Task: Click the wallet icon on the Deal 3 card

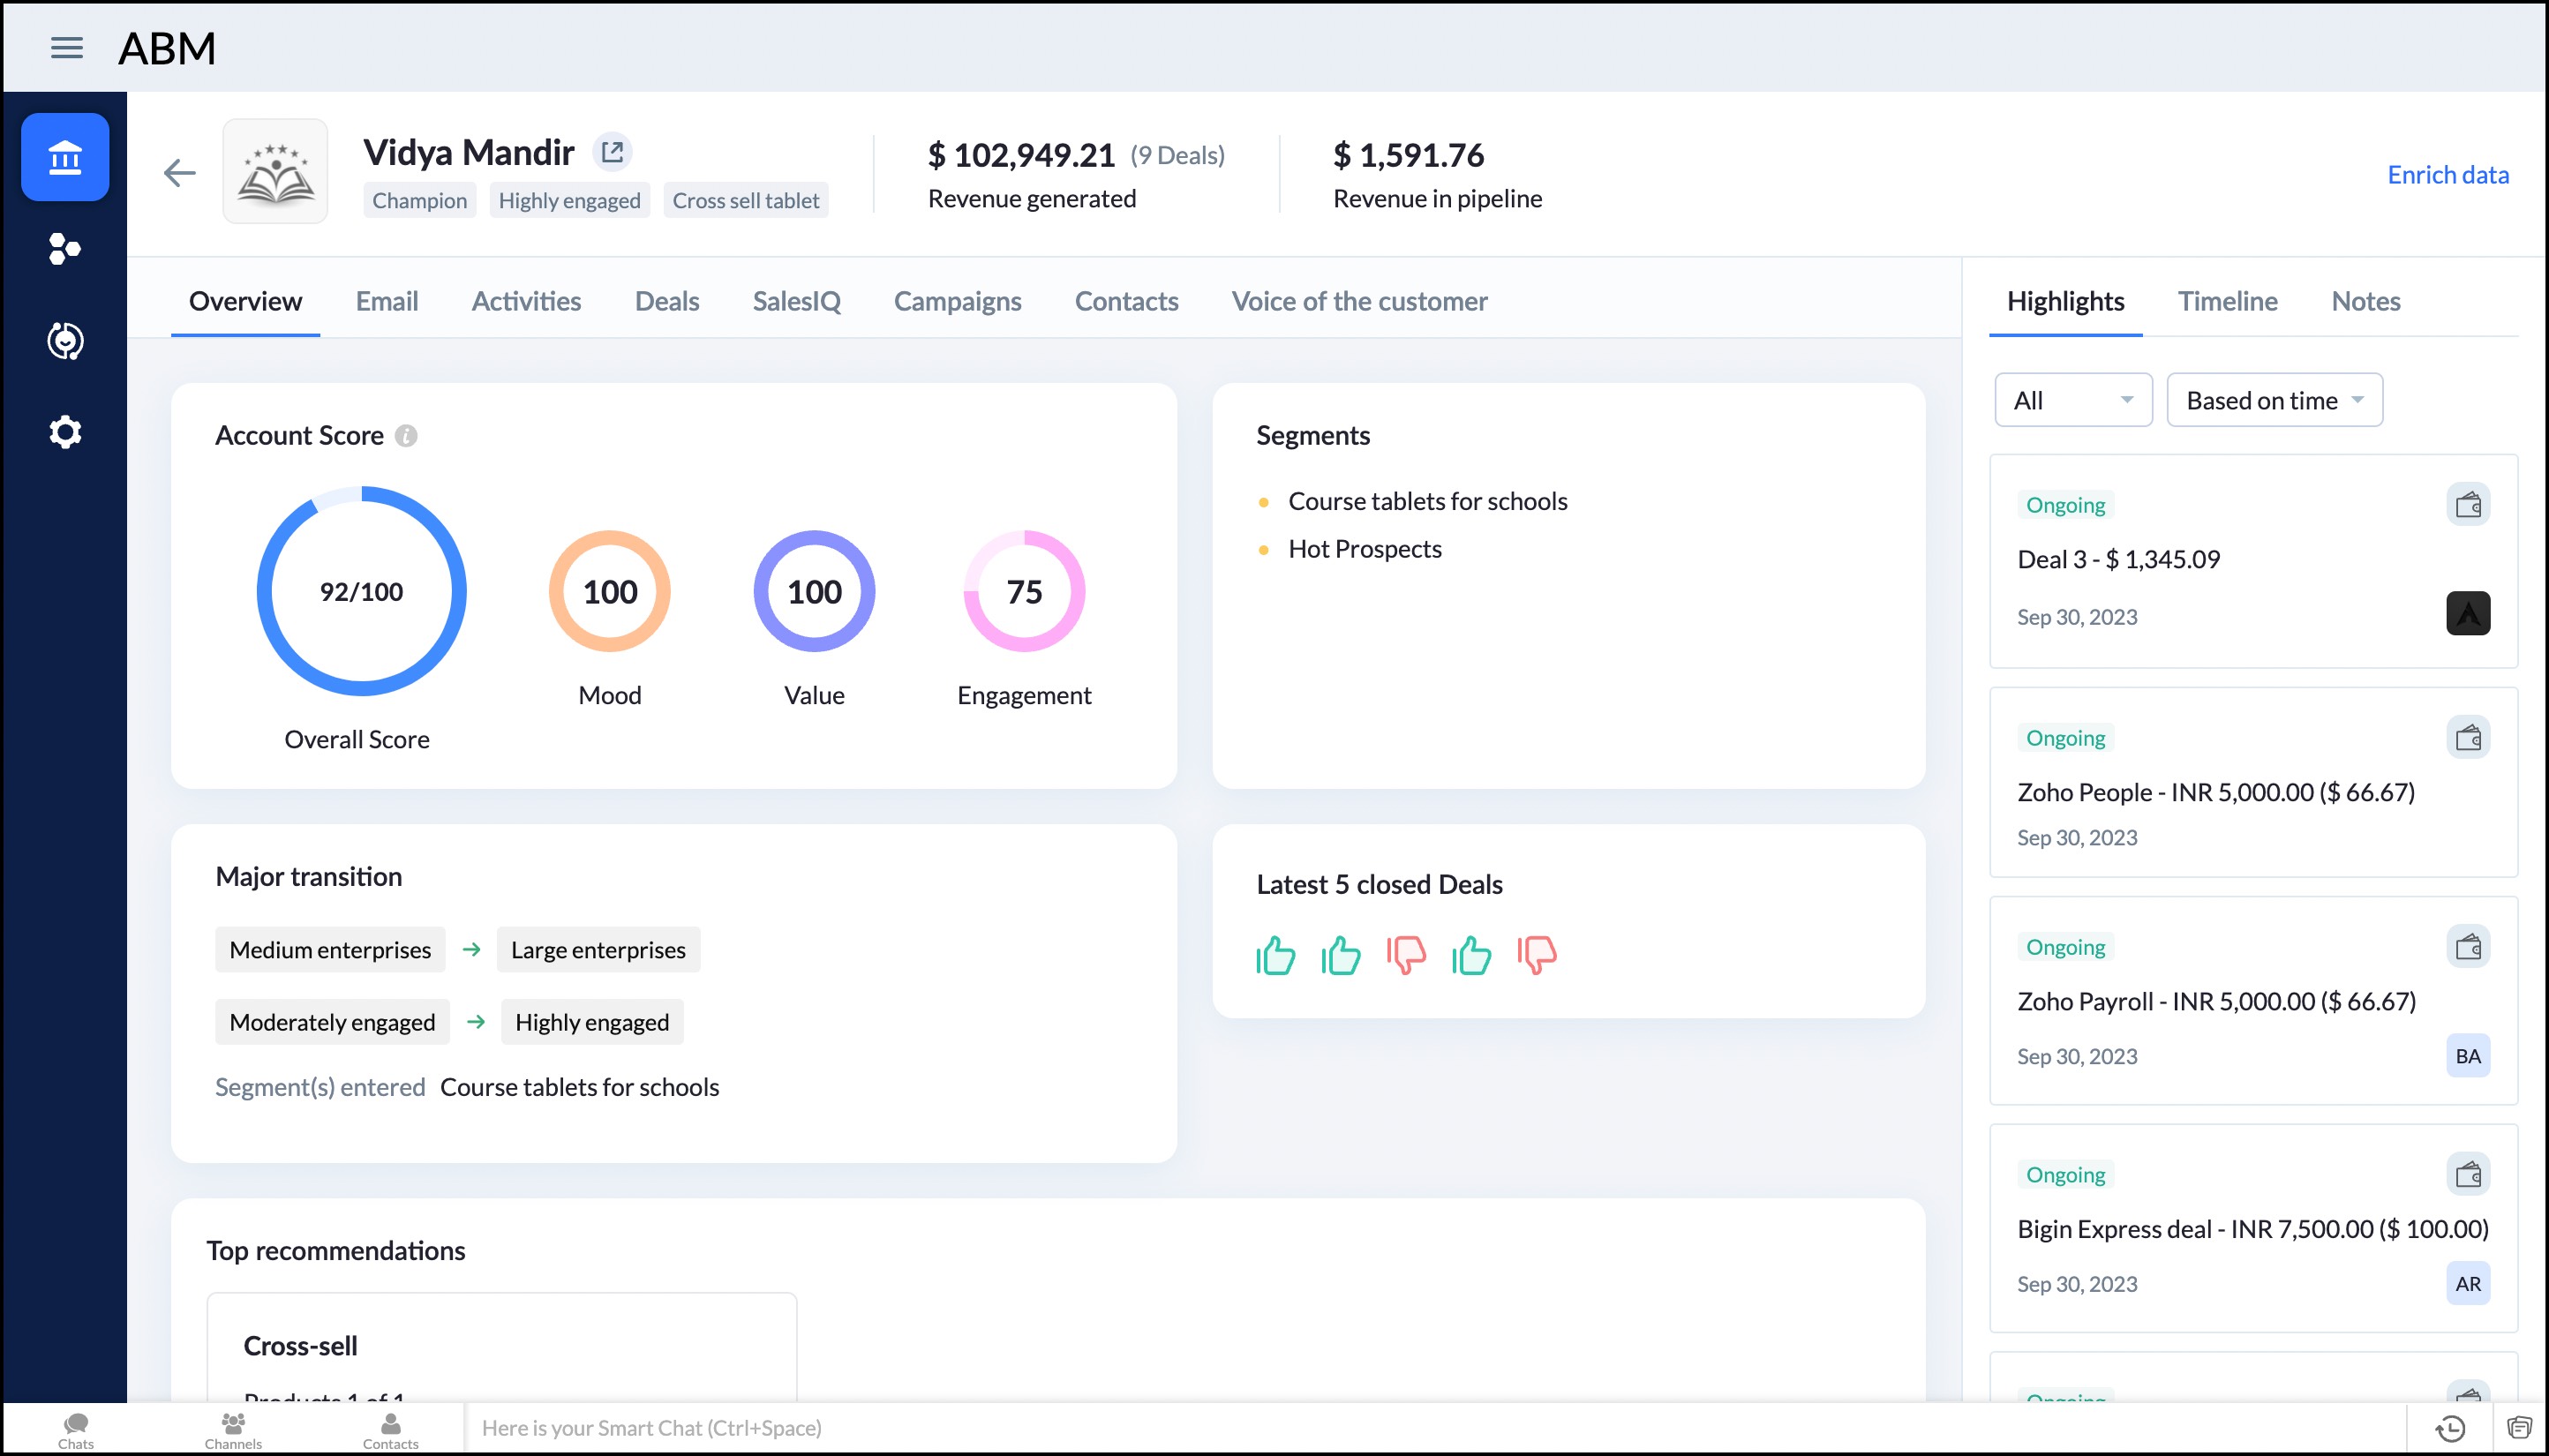Action: (x=2467, y=505)
